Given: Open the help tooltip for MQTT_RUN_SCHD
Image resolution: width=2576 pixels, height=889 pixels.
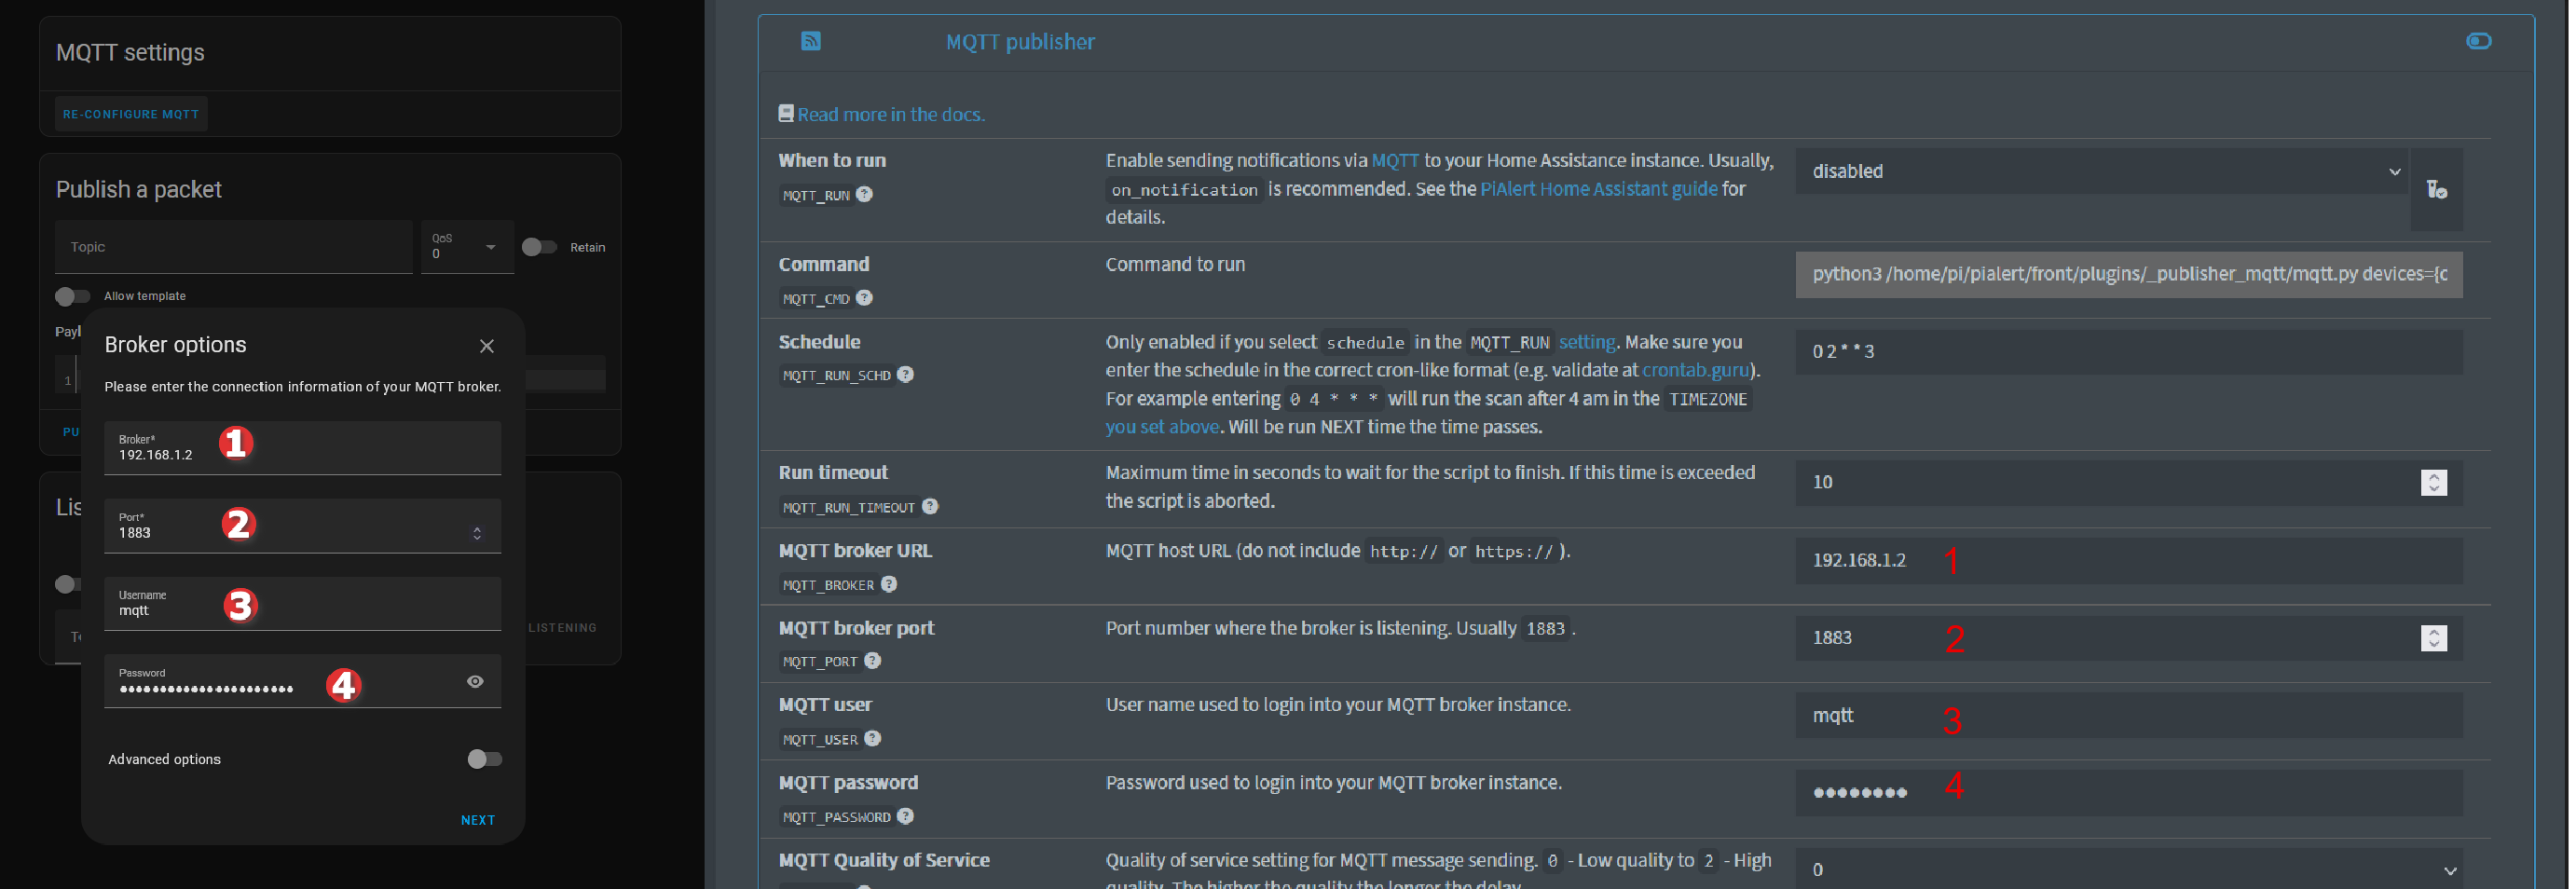Looking at the screenshot, I should [906, 374].
